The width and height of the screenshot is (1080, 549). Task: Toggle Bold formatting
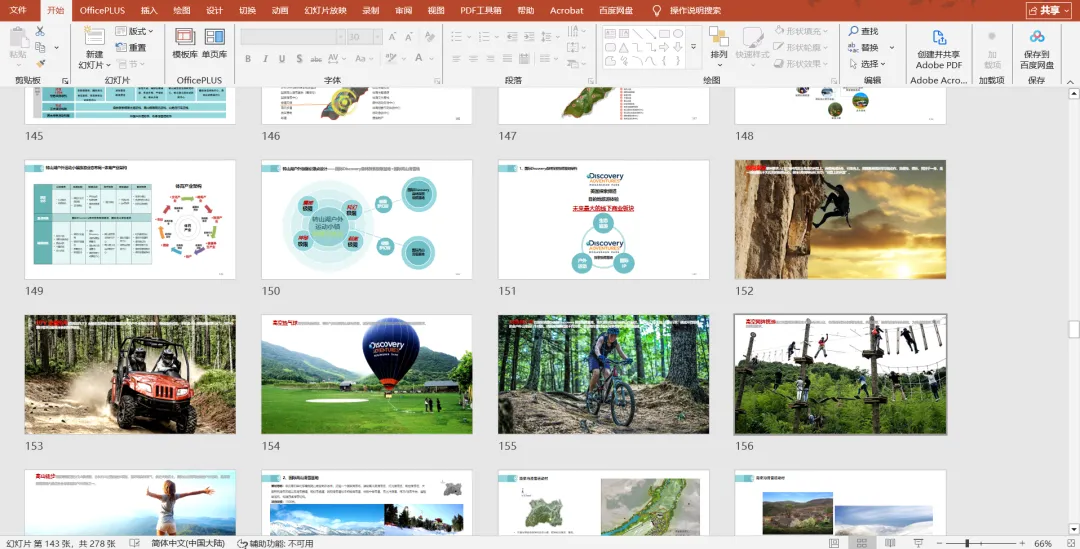pyautogui.click(x=248, y=59)
